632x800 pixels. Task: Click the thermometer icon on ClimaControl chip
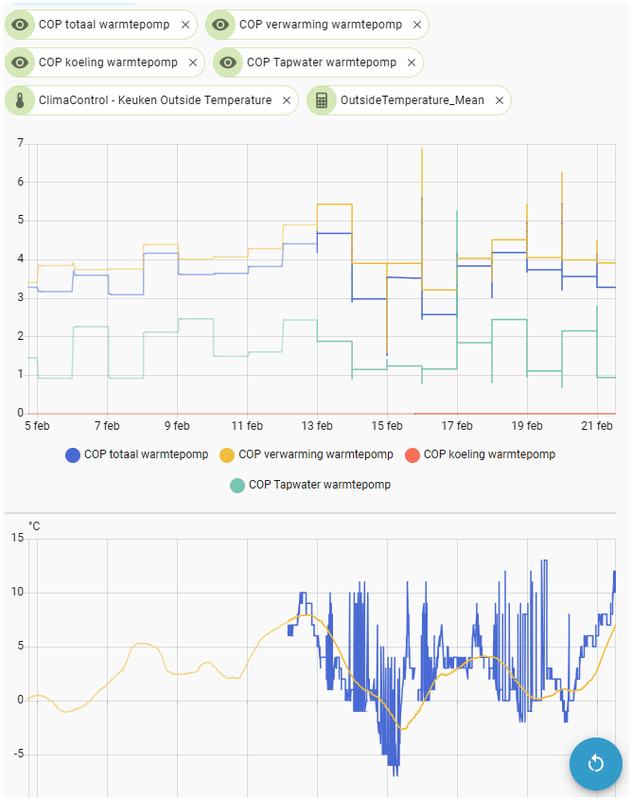pyautogui.click(x=22, y=100)
